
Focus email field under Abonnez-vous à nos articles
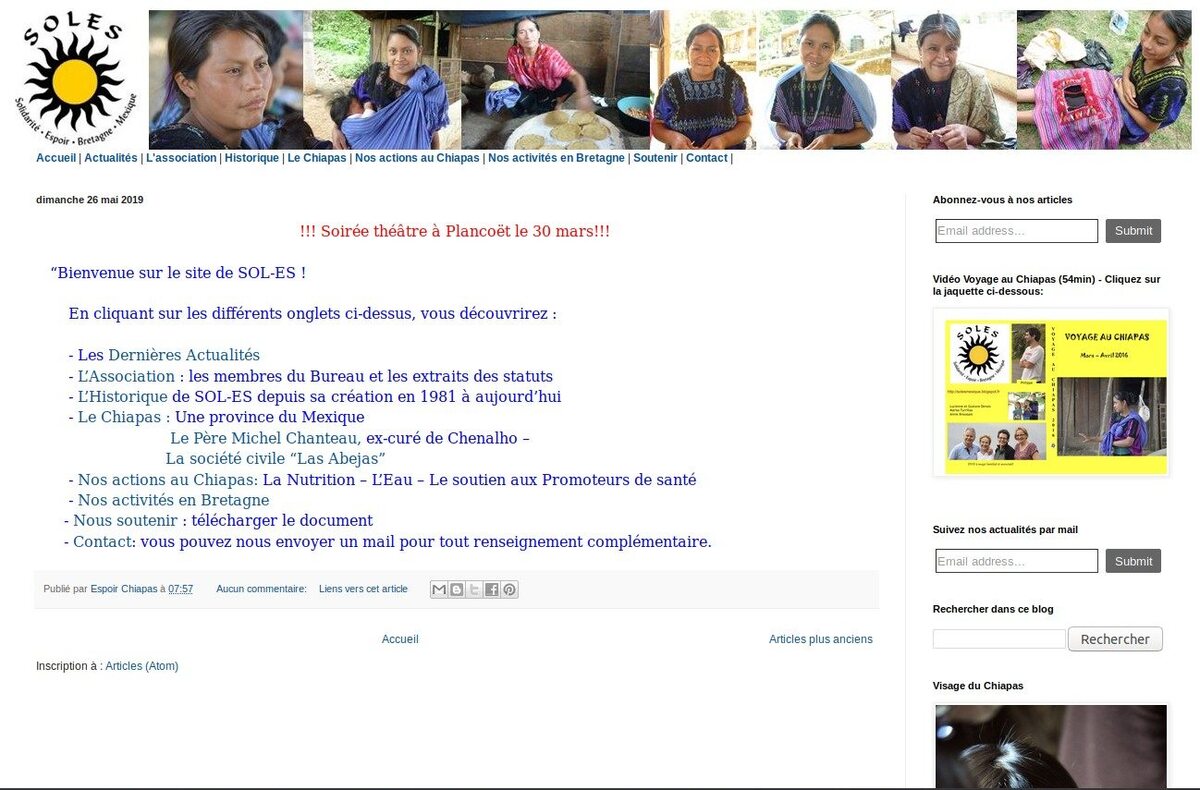(x=1017, y=231)
